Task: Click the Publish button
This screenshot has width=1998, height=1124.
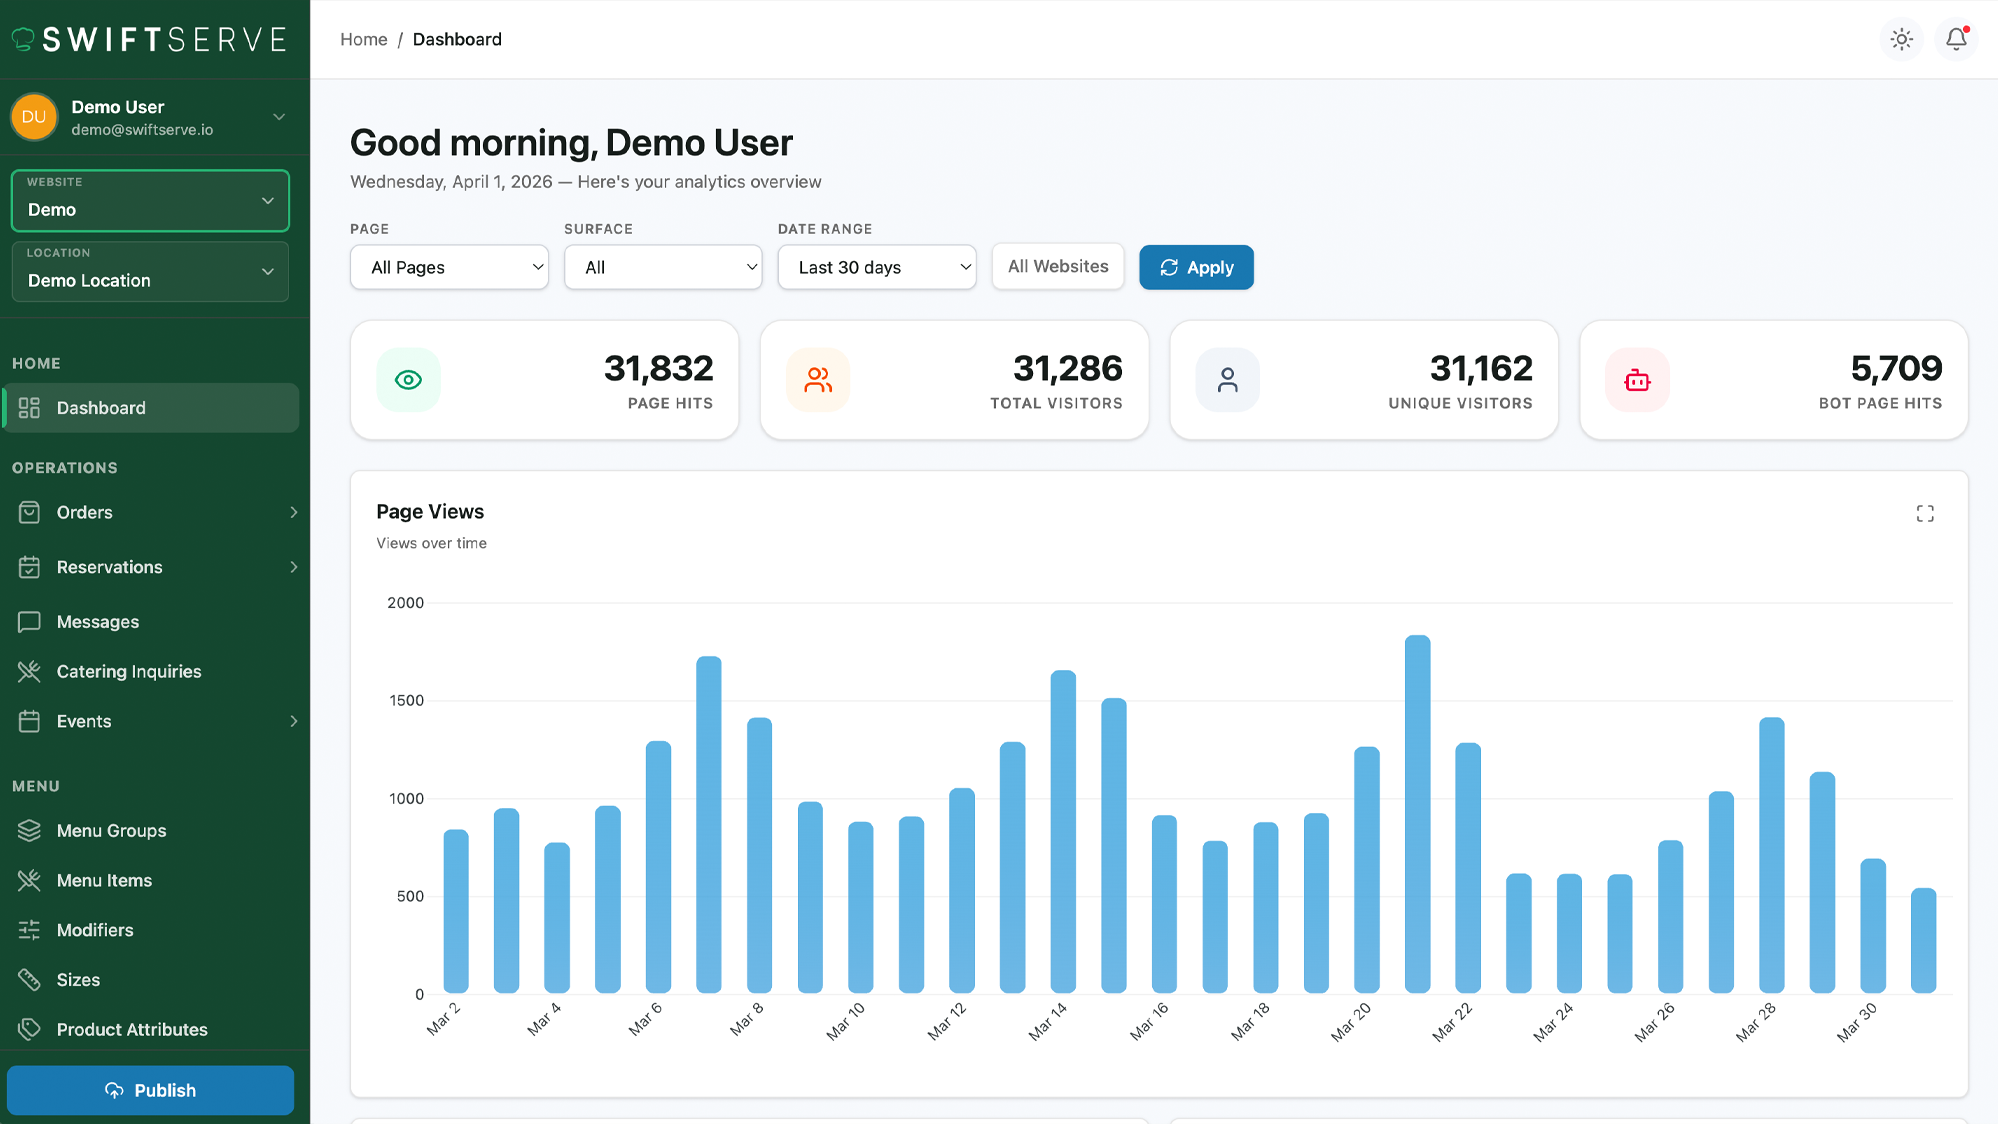Action: [x=150, y=1090]
